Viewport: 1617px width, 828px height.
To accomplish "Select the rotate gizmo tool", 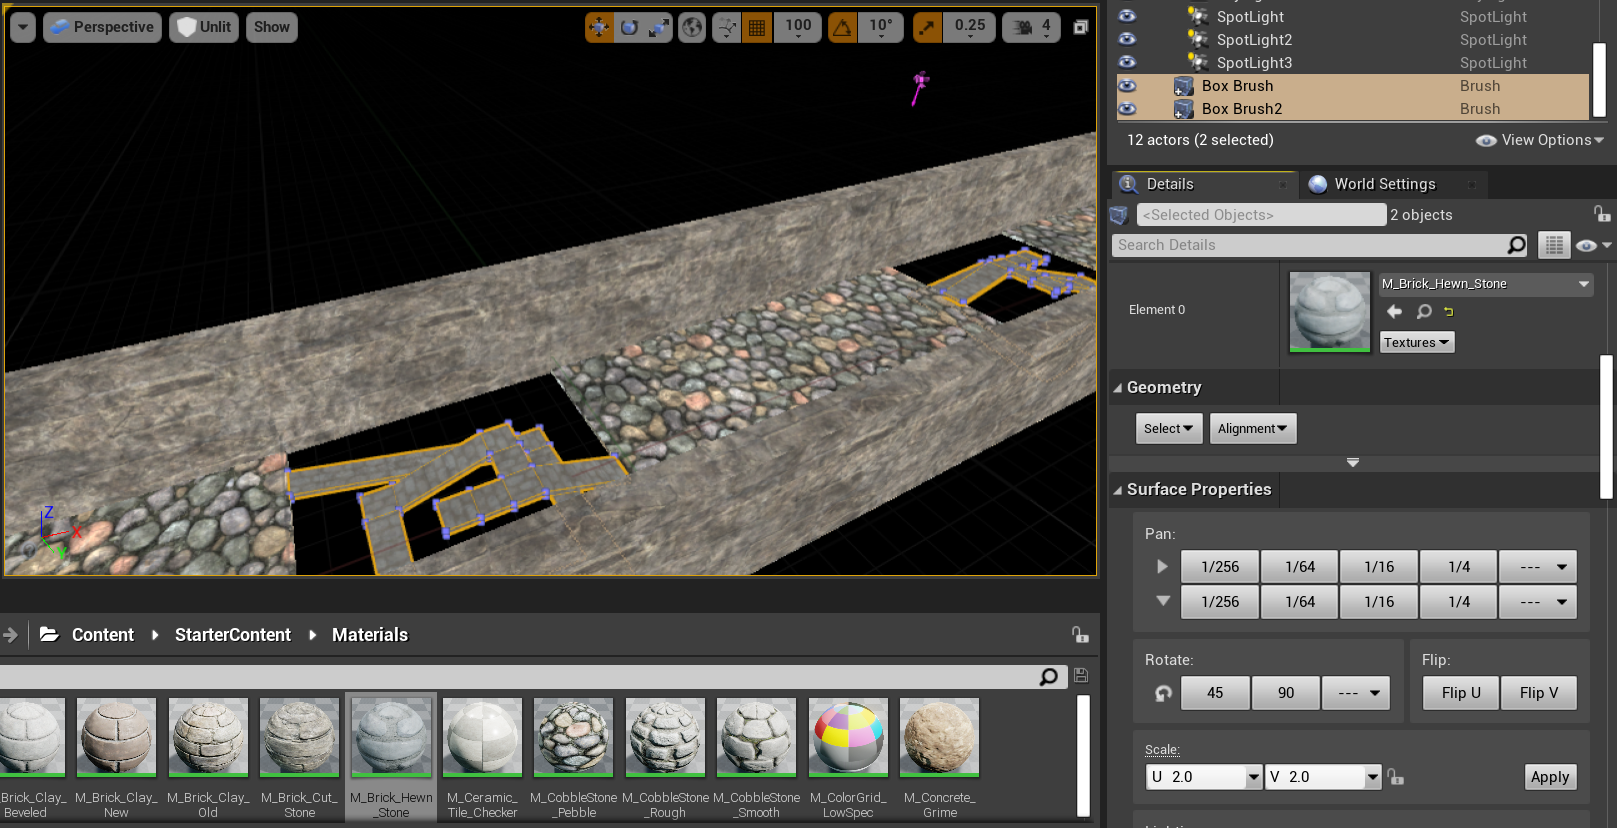I will pyautogui.click(x=629, y=27).
